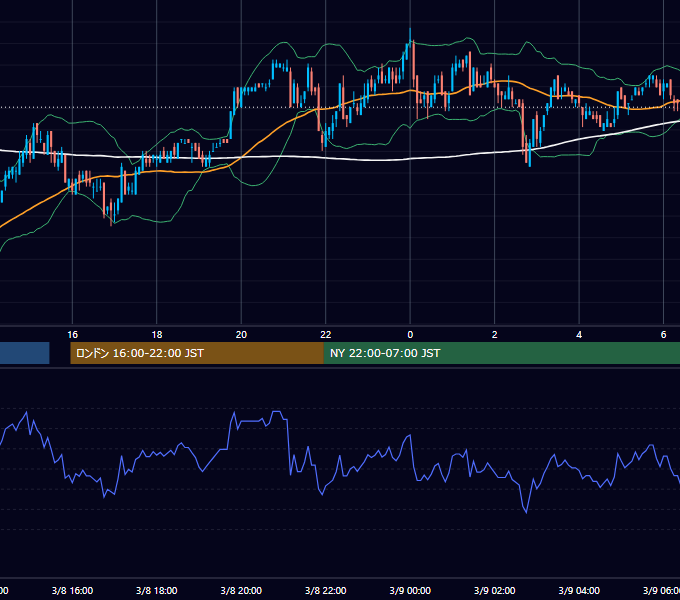The width and height of the screenshot is (680, 600).
Task: Click the highest candle wick just before hour 0
Action: click(410, 35)
